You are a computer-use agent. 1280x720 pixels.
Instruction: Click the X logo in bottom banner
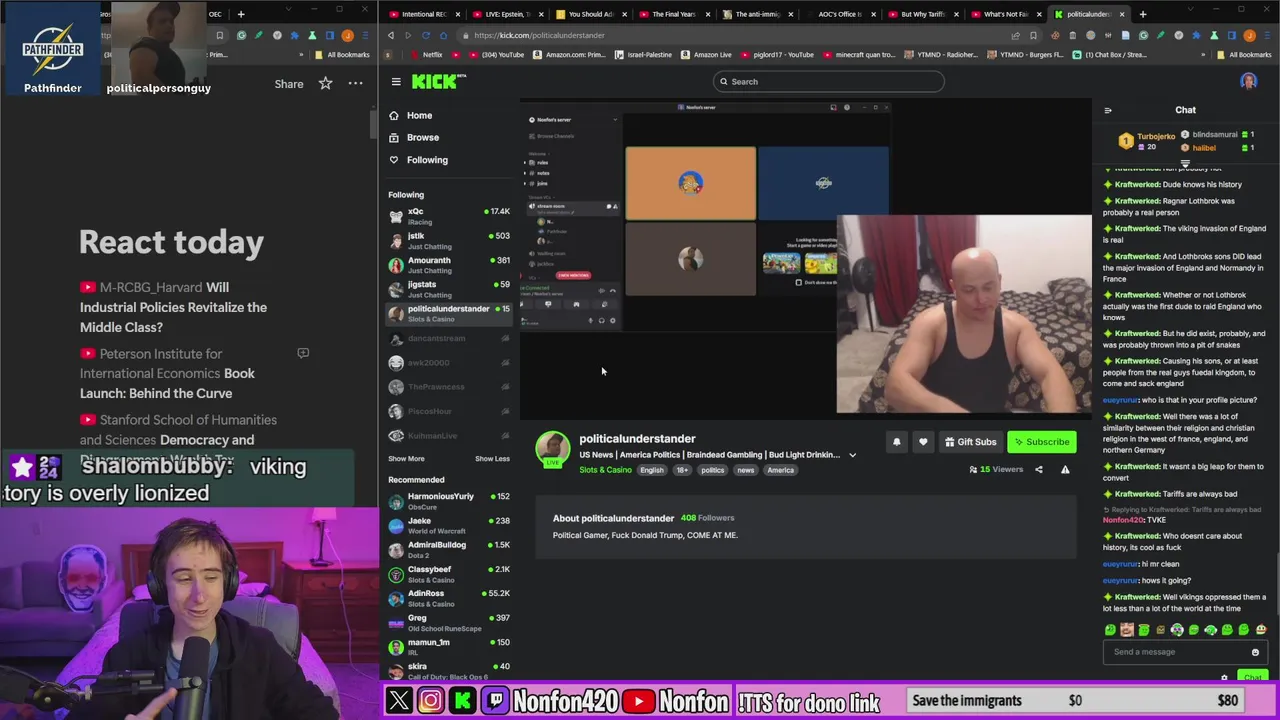(399, 701)
